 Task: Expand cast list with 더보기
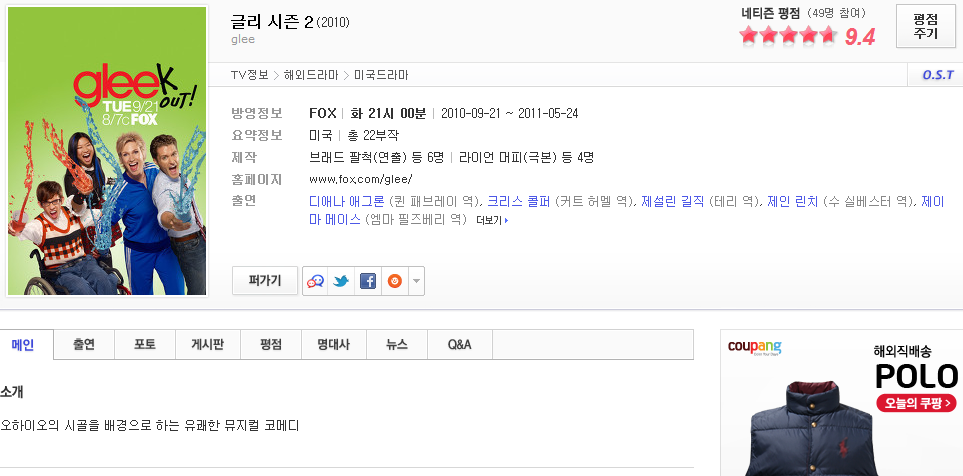click(492, 220)
